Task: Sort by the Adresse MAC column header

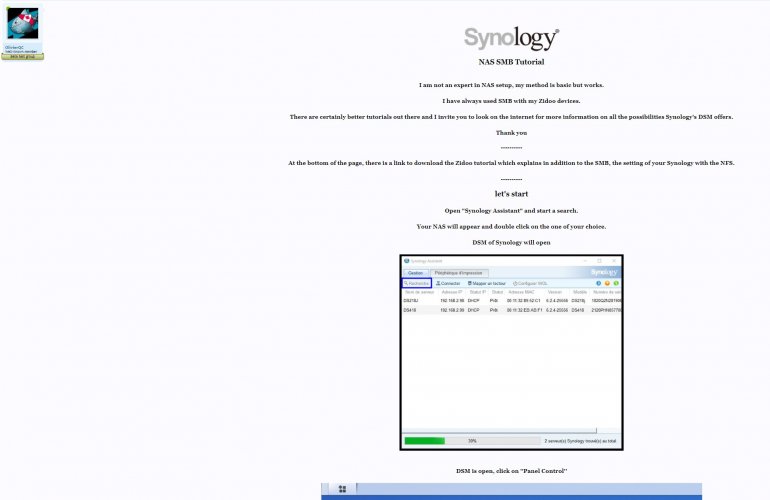Action: 521,292
